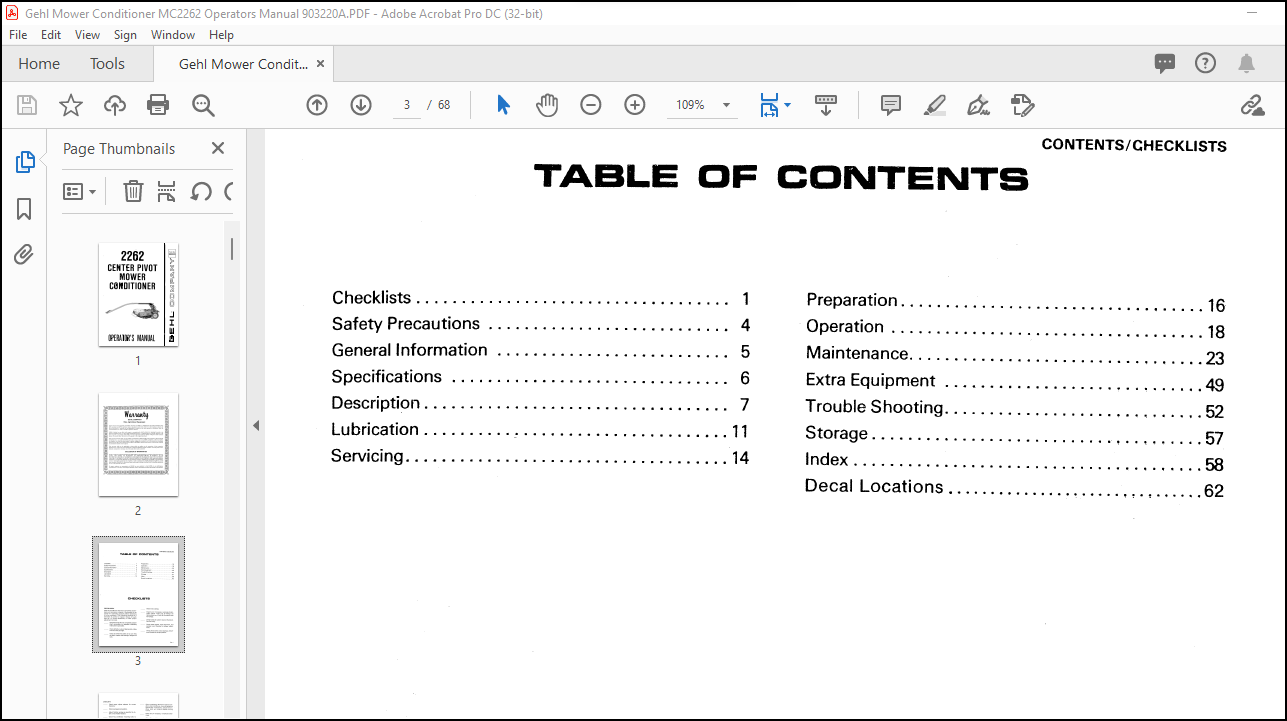Print the document using printer icon
This screenshot has height=721, width=1287.
(x=158, y=105)
